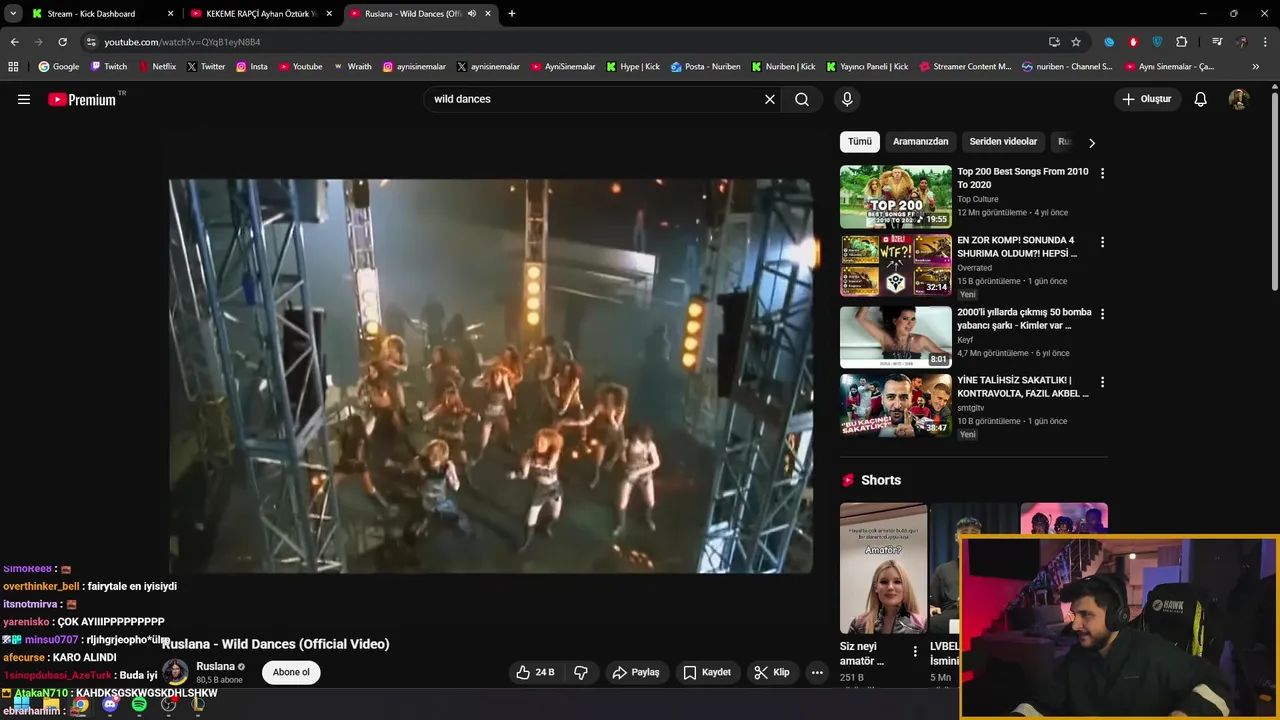1280x720 pixels.
Task: Open Top 200 Best Songs thumbnail
Action: point(896,197)
